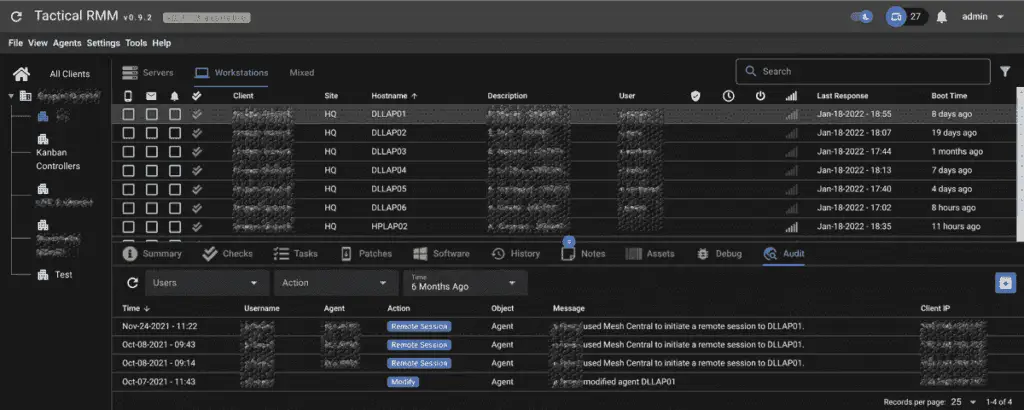Select All Clients home icon
The image size is (1024, 410).
click(x=19, y=74)
